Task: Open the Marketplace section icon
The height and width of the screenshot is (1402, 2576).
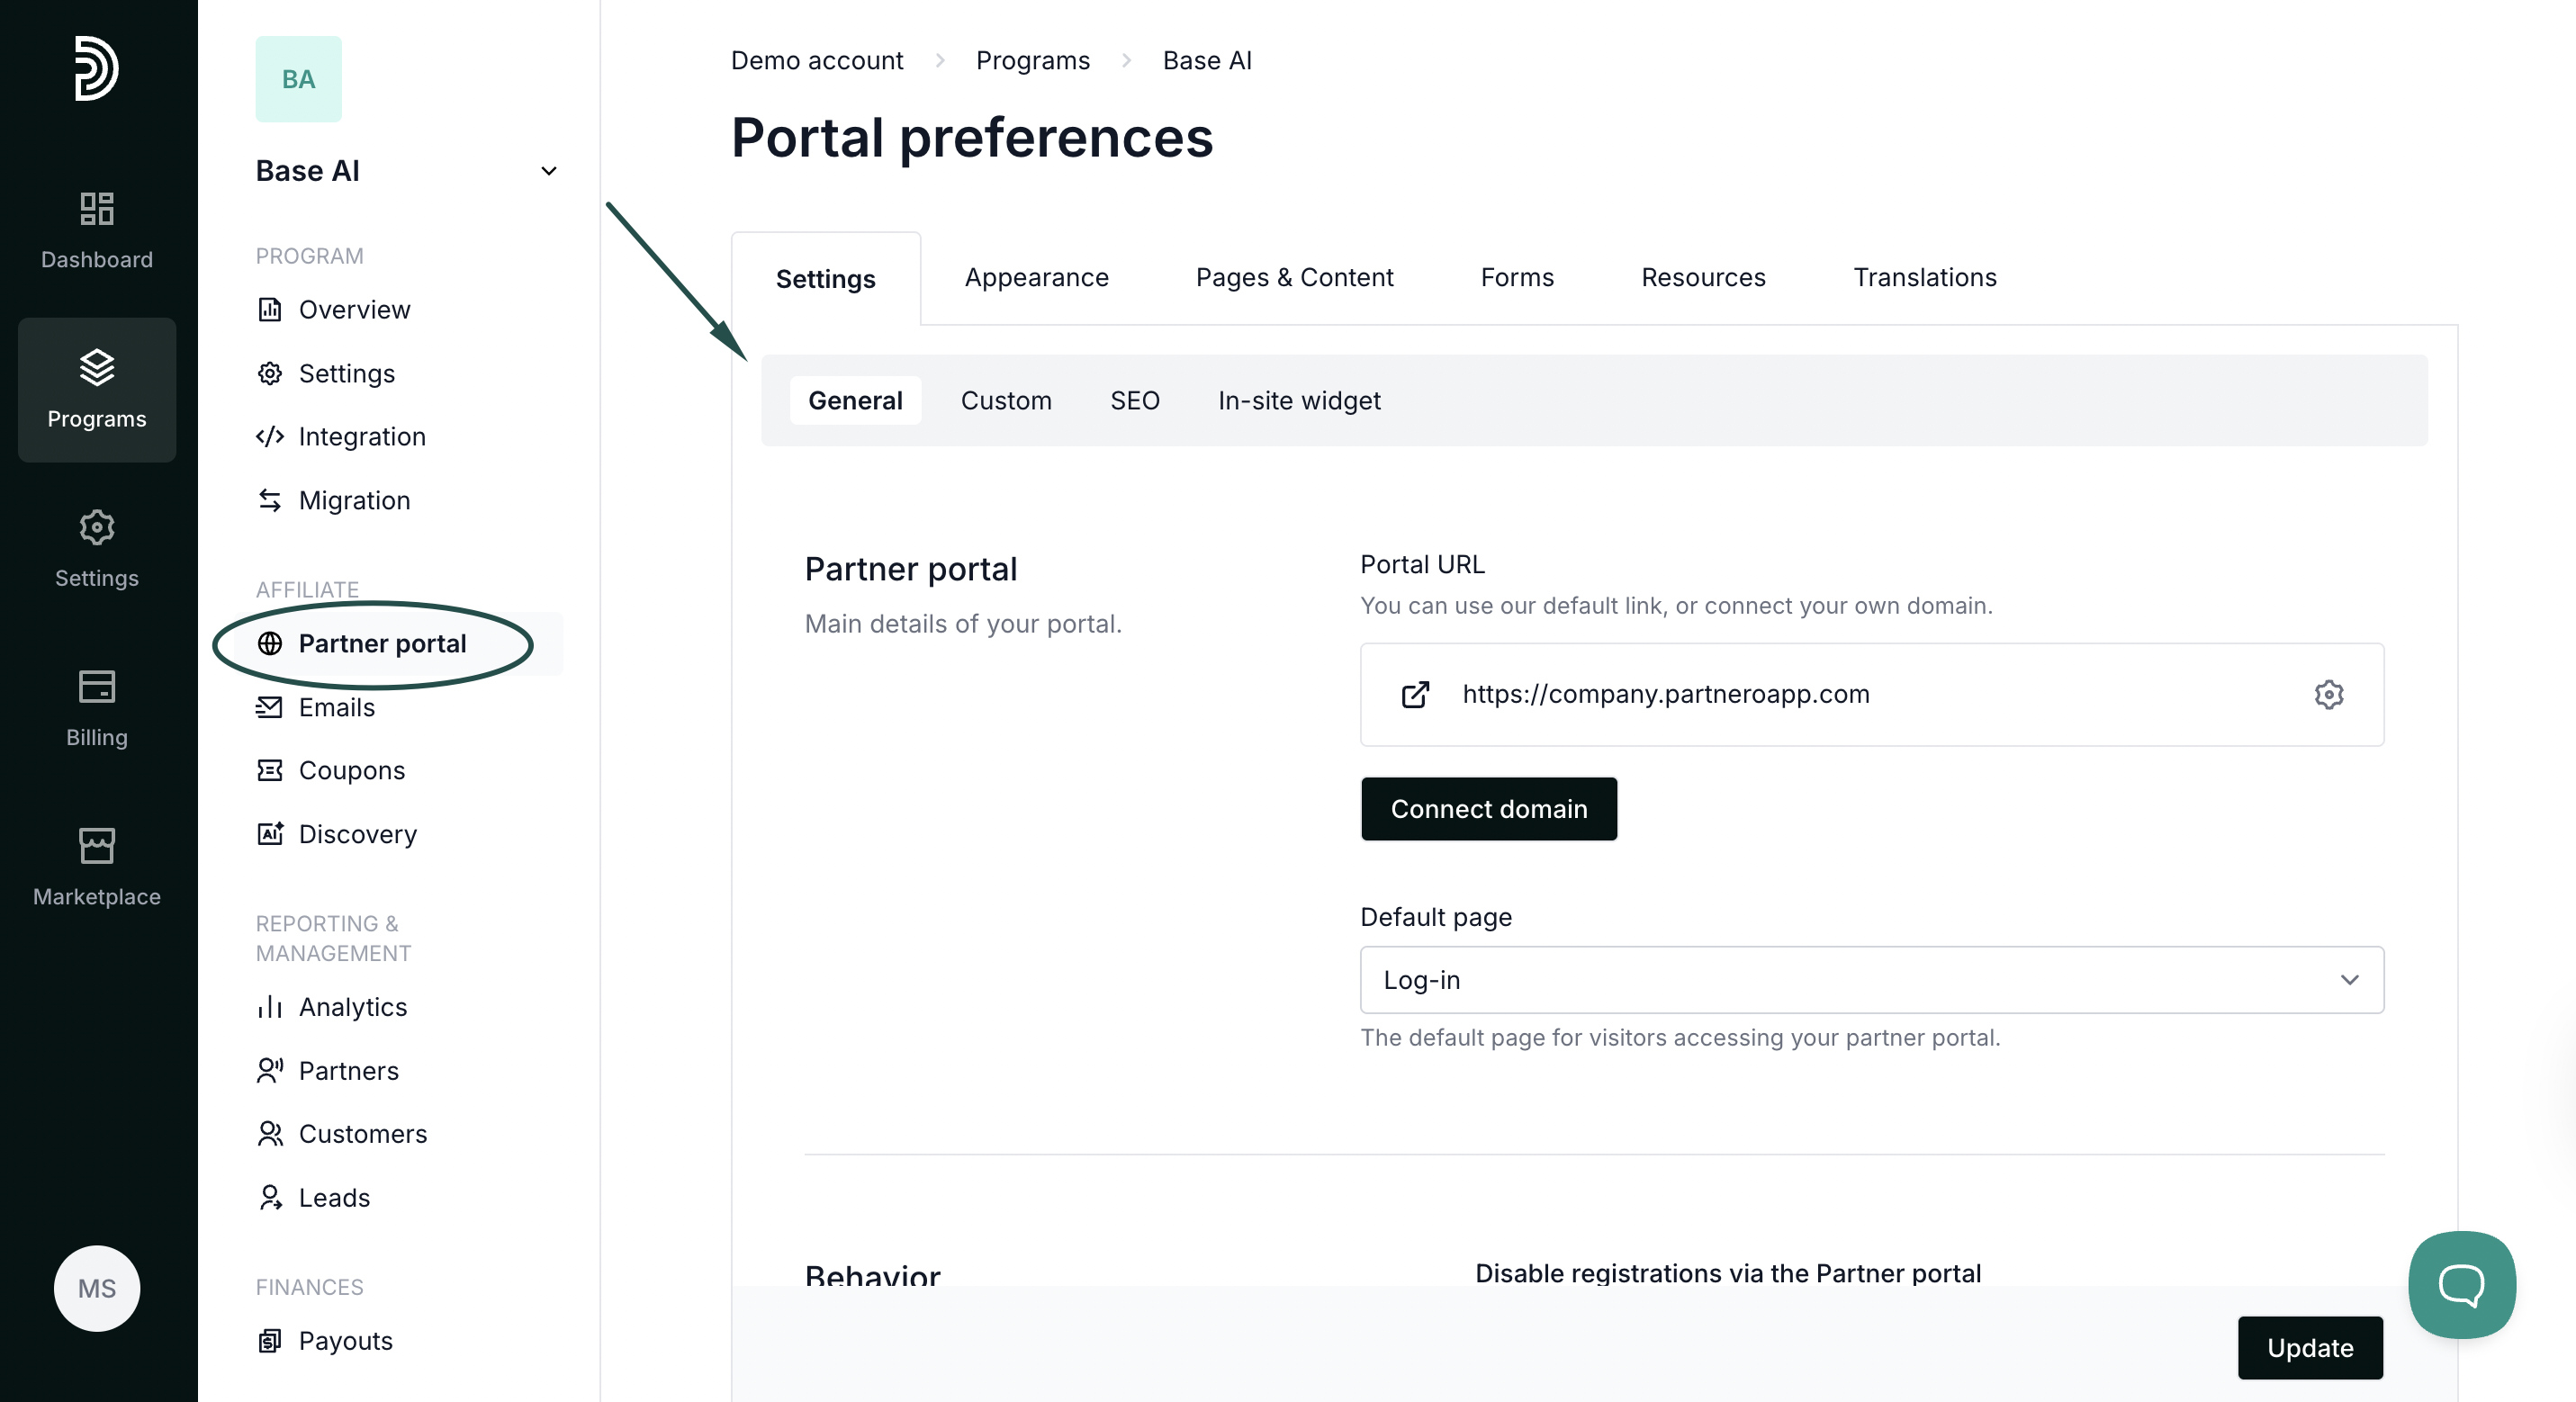Action: tap(97, 866)
